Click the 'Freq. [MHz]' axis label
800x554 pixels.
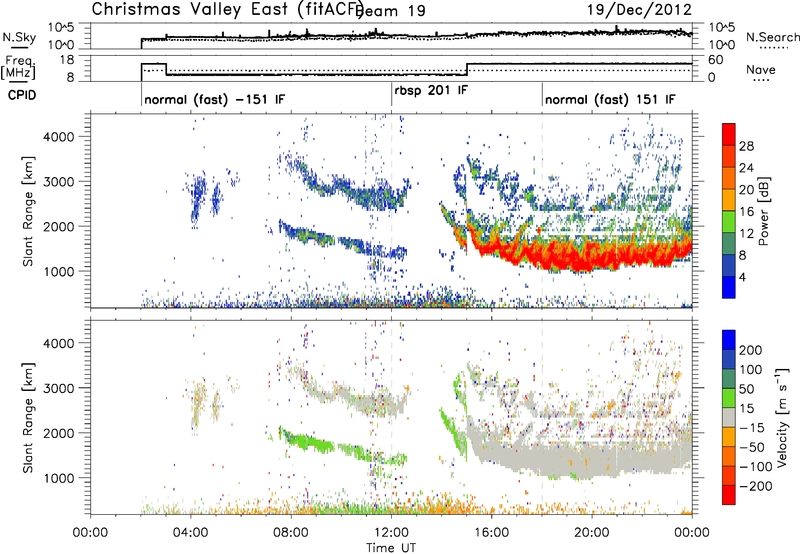click(x=18, y=68)
